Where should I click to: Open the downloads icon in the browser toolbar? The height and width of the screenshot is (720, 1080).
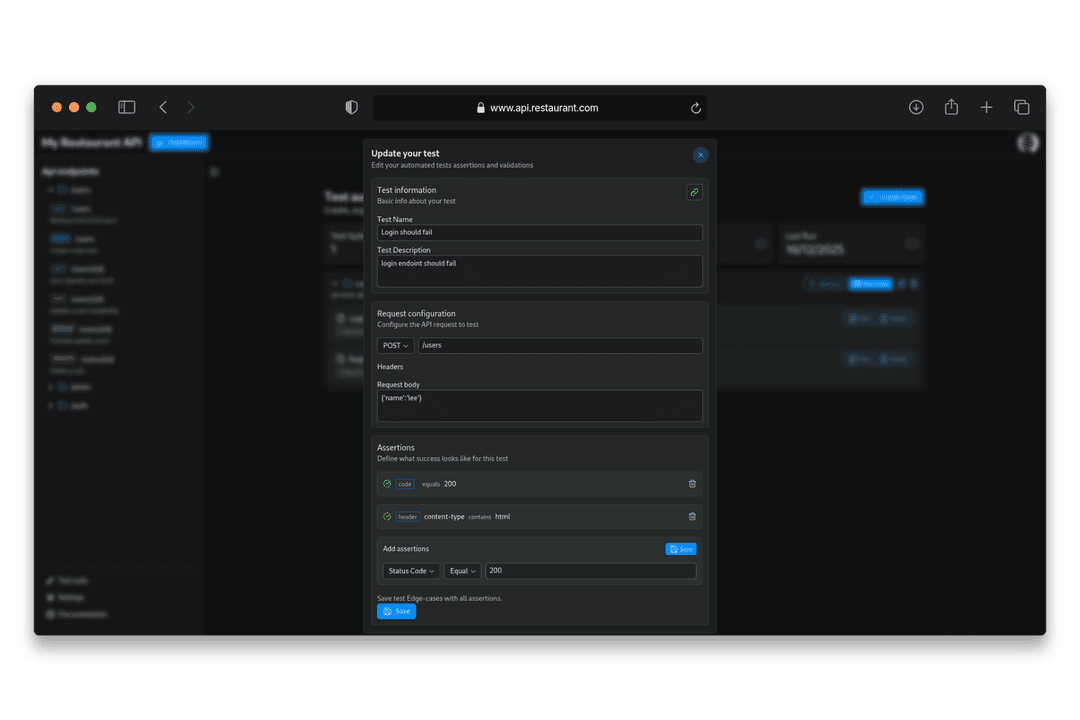point(915,107)
